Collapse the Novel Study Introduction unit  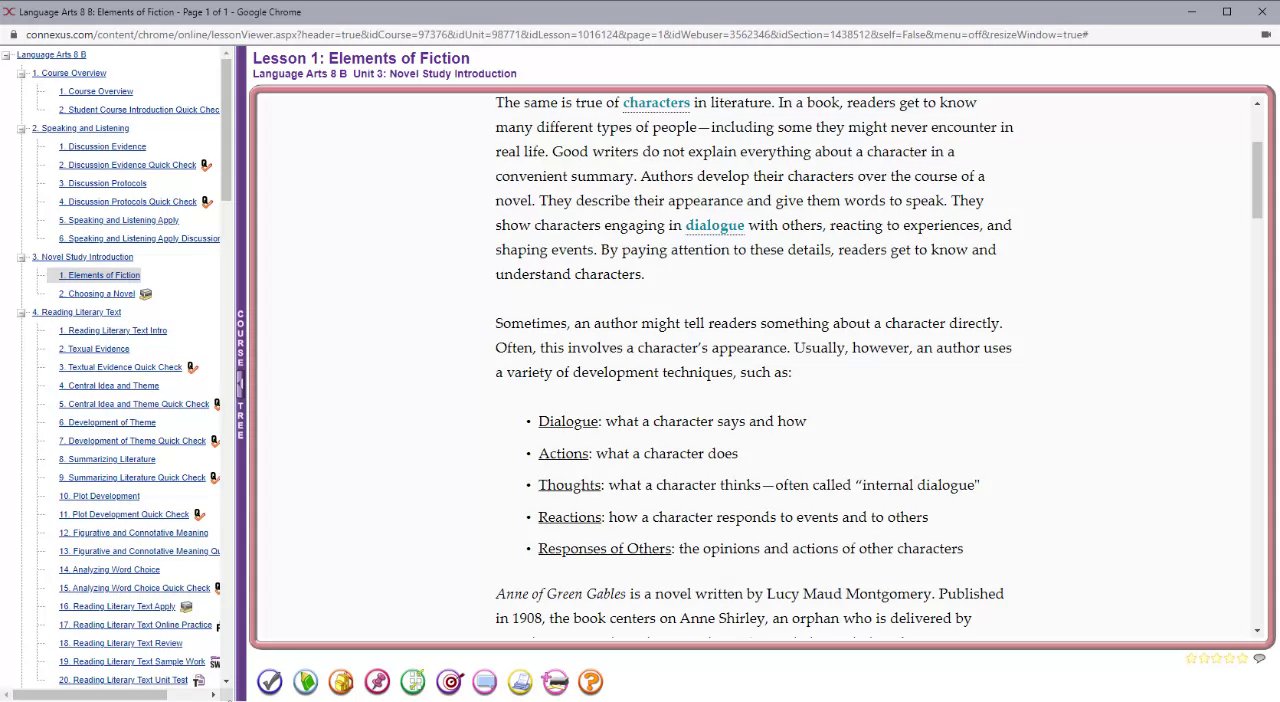[22, 257]
